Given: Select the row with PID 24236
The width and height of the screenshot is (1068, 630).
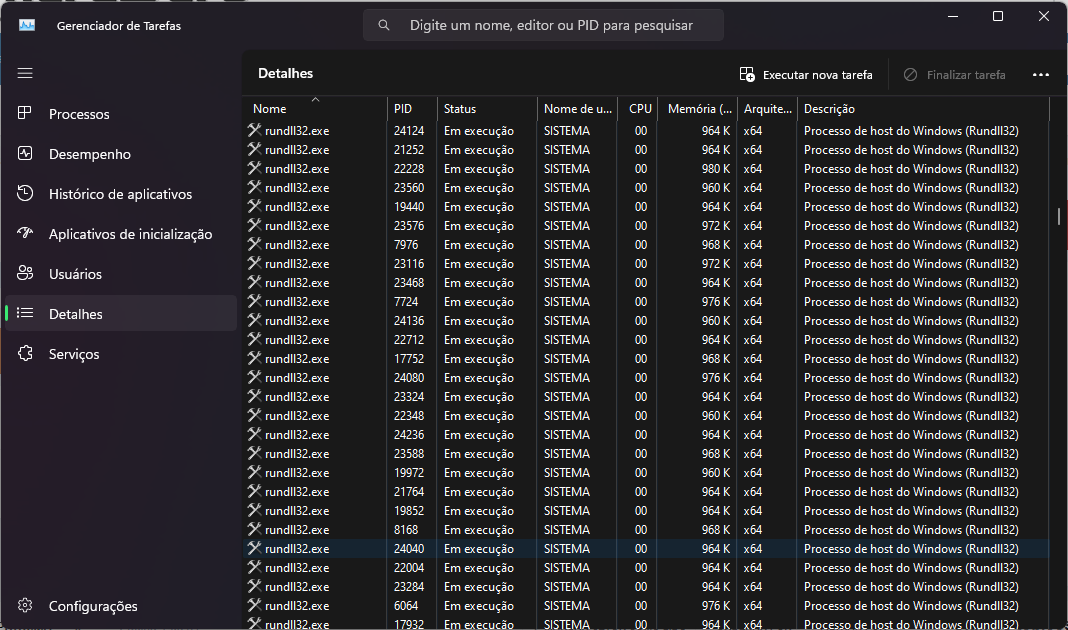Looking at the screenshot, I should click(646, 435).
